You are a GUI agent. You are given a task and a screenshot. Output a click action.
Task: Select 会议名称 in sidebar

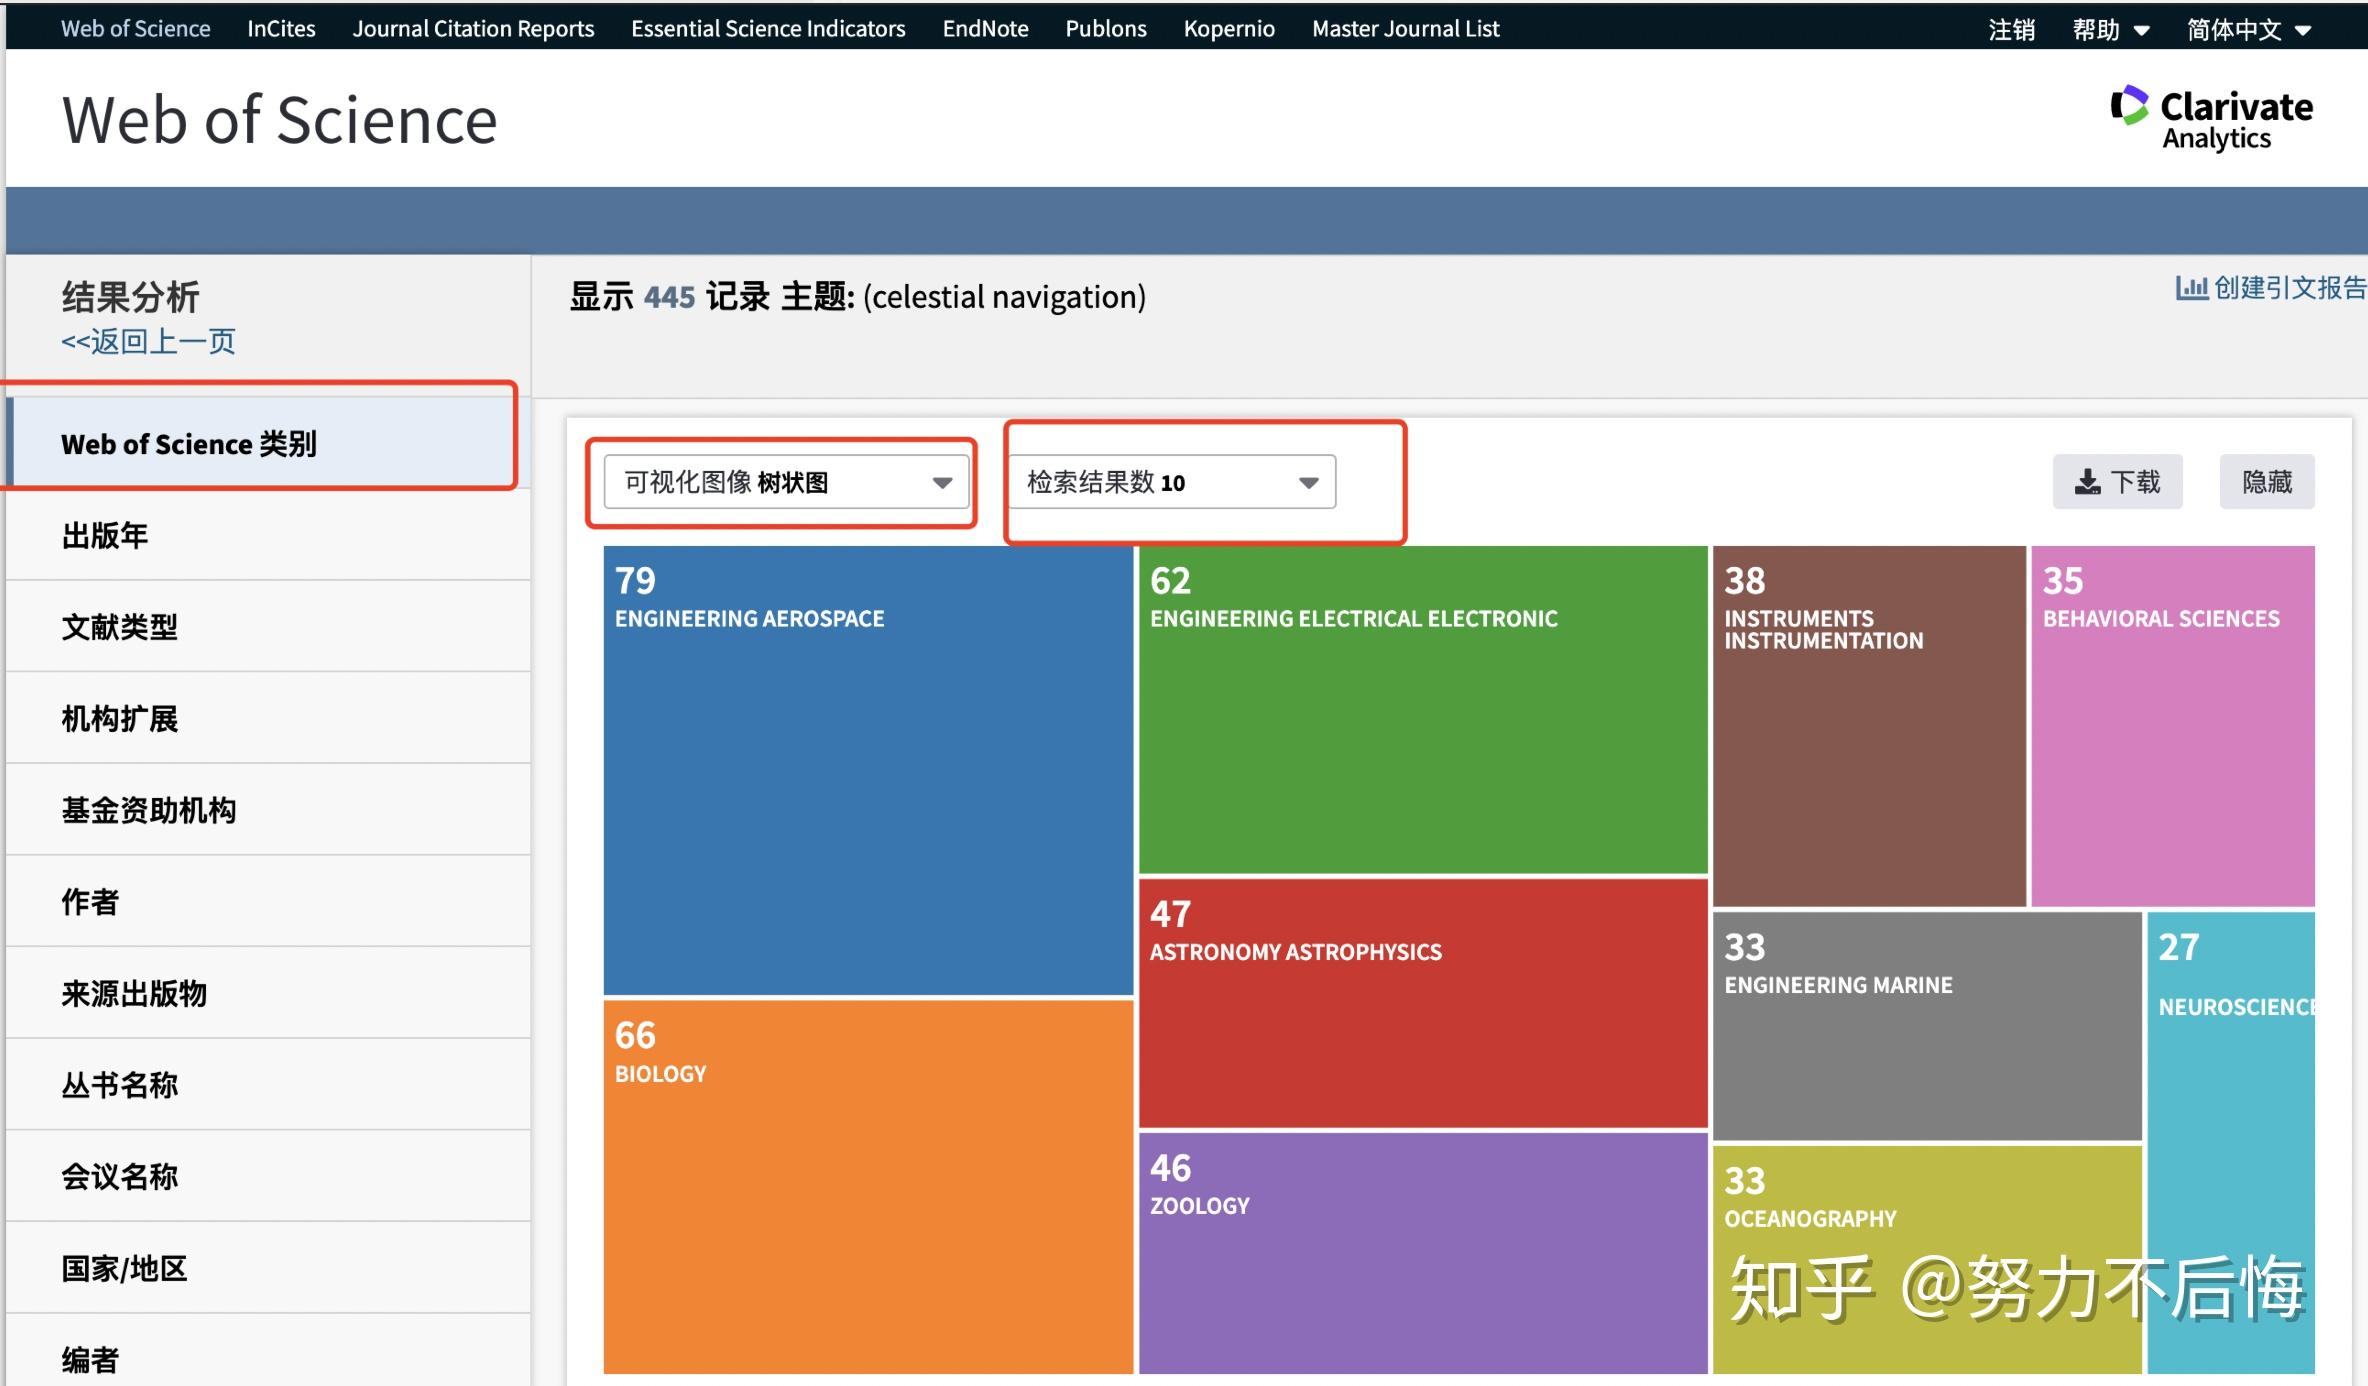coord(268,1177)
